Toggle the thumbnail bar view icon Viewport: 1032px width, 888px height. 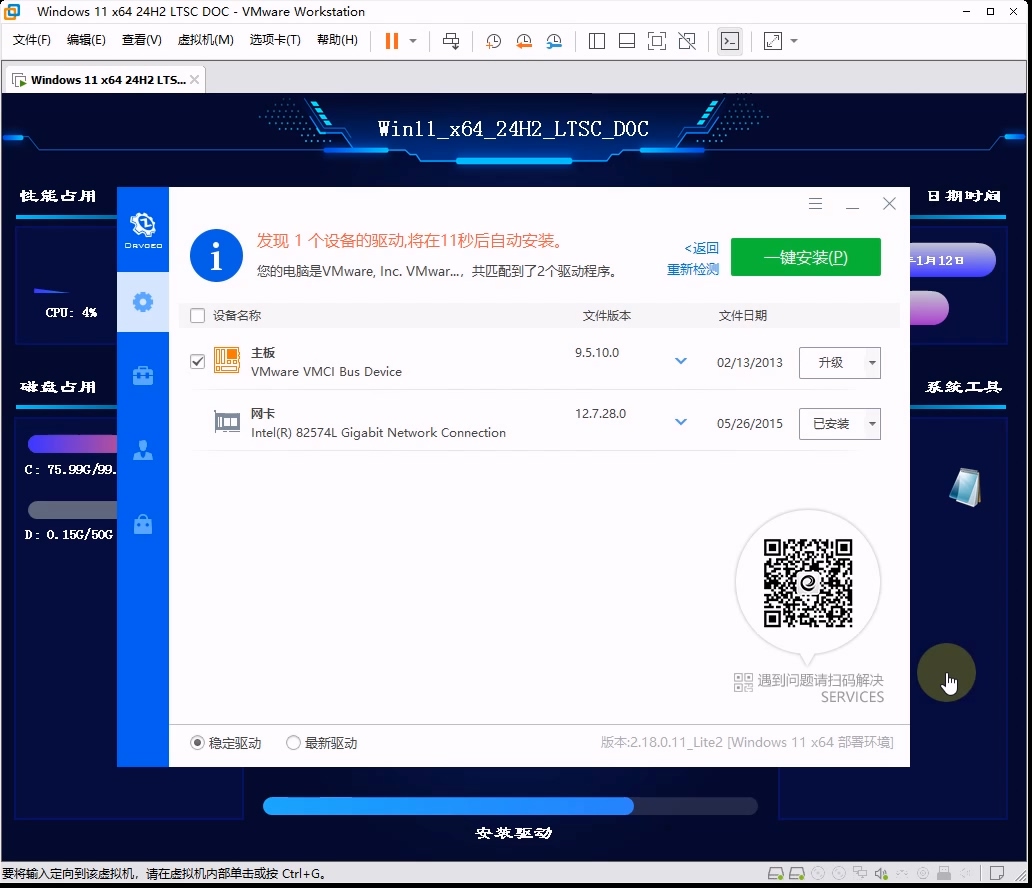627,41
